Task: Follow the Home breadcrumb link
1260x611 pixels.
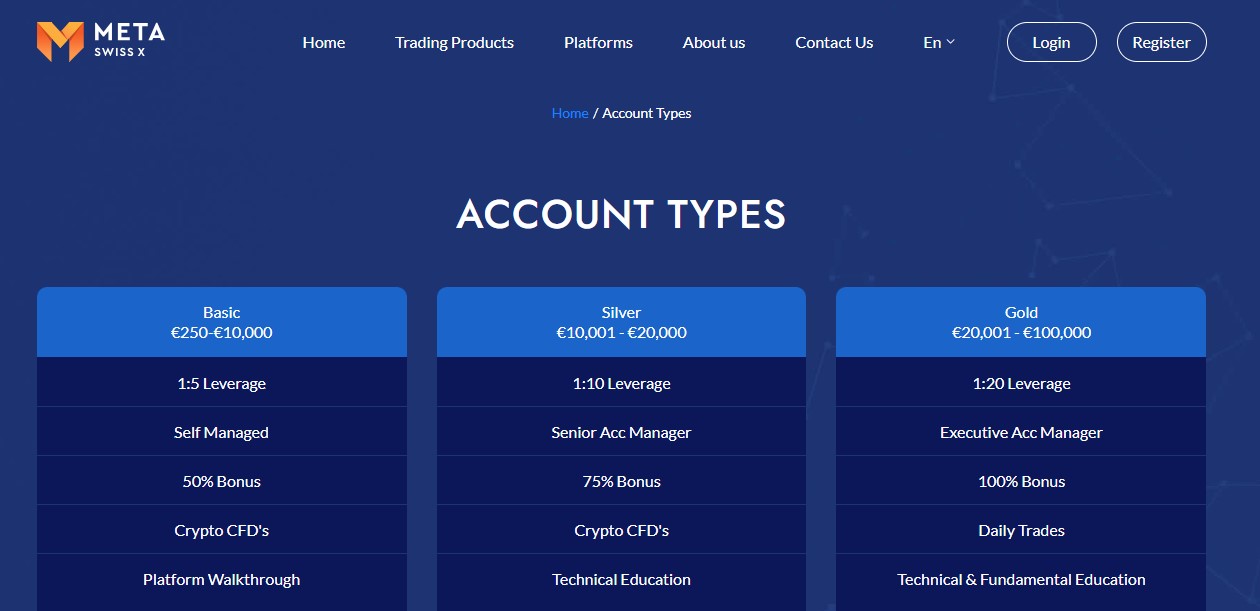Action: (570, 113)
